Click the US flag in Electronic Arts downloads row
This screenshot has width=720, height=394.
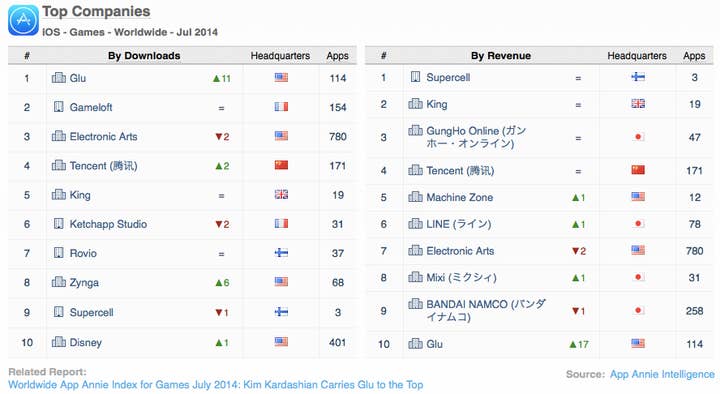click(x=281, y=136)
